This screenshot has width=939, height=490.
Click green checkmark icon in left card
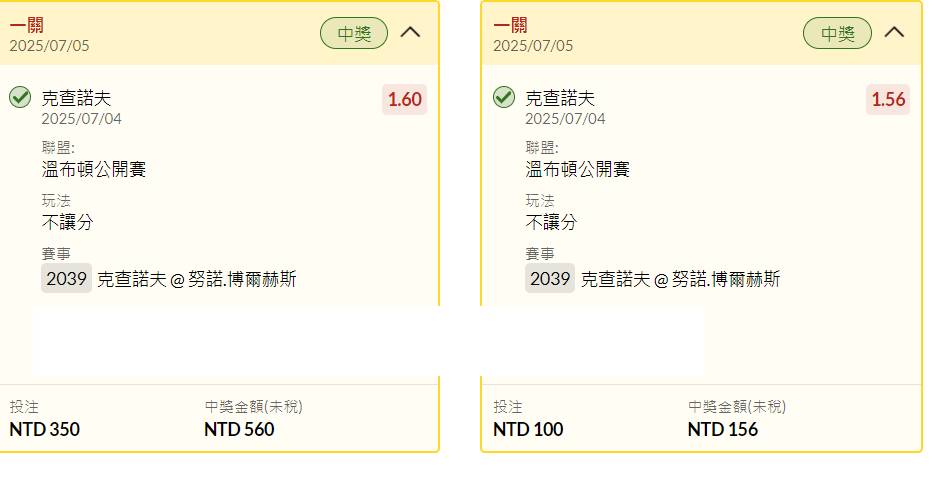(x=20, y=97)
